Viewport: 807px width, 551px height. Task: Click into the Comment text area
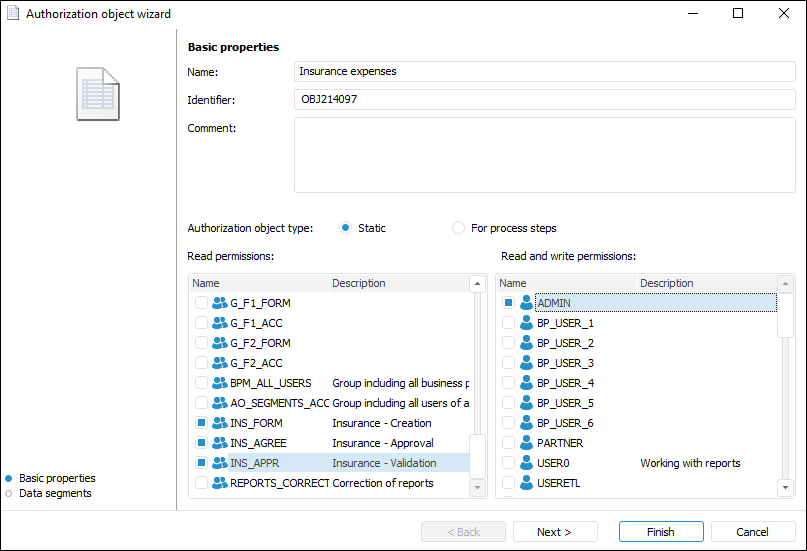point(544,154)
